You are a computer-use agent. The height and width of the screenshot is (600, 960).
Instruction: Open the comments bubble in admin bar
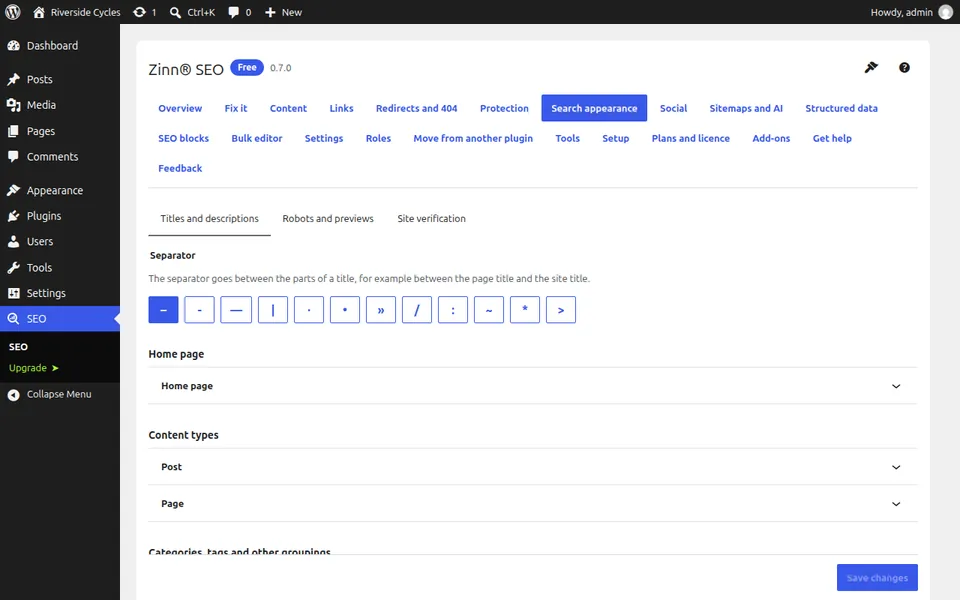point(239,12)
